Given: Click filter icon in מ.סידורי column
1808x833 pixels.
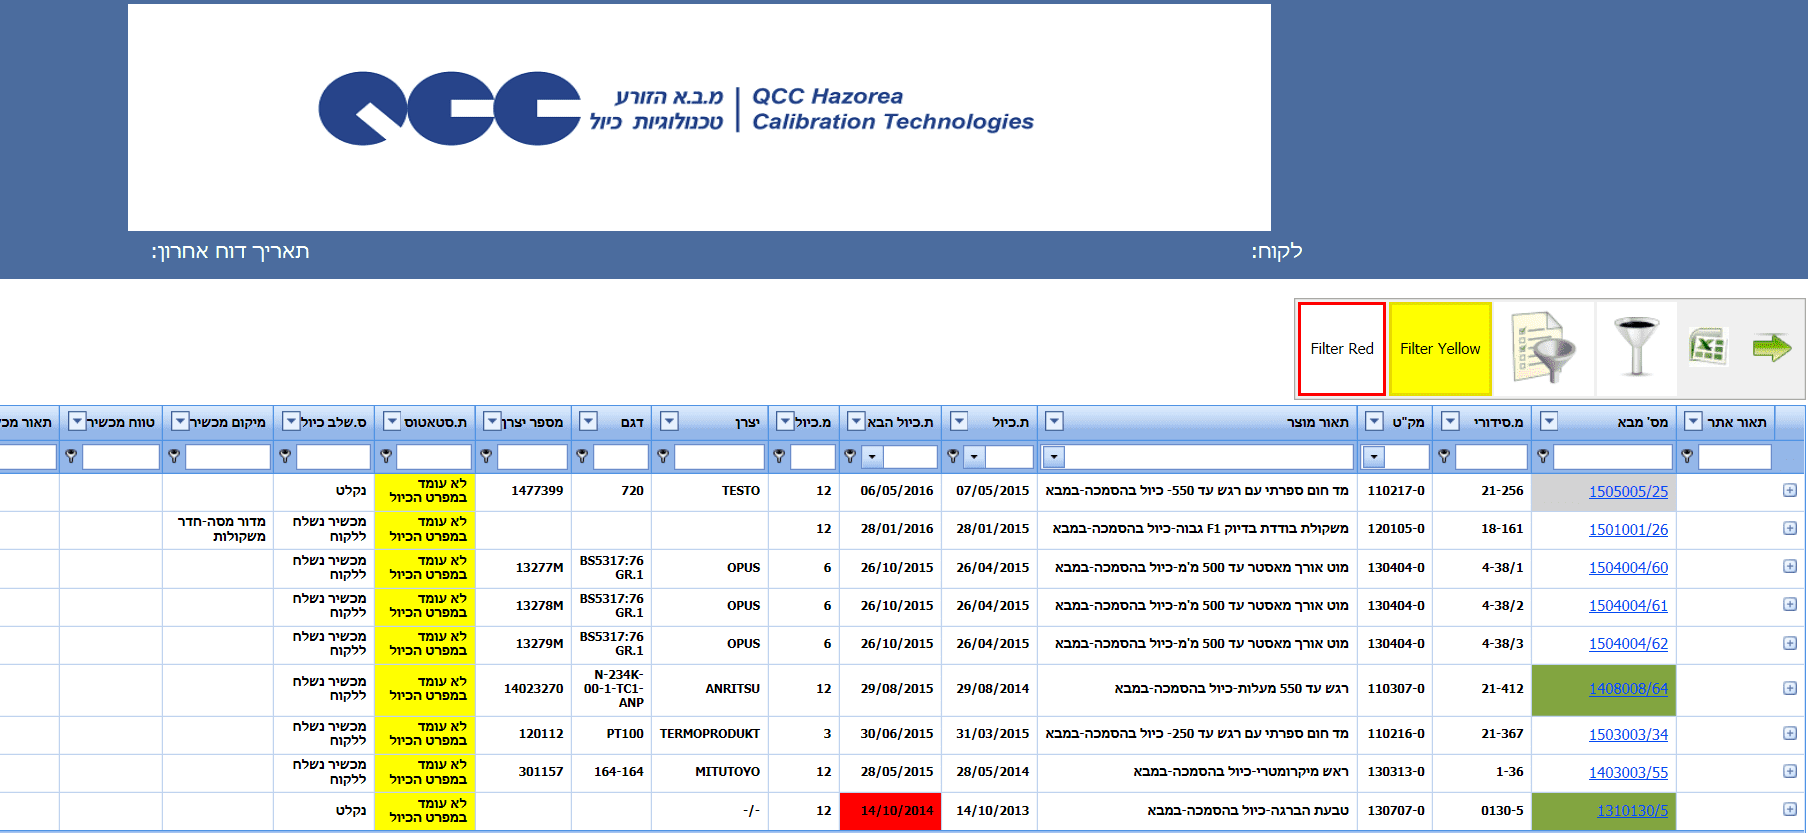Looking at the screenshot, I should 1444,457.
